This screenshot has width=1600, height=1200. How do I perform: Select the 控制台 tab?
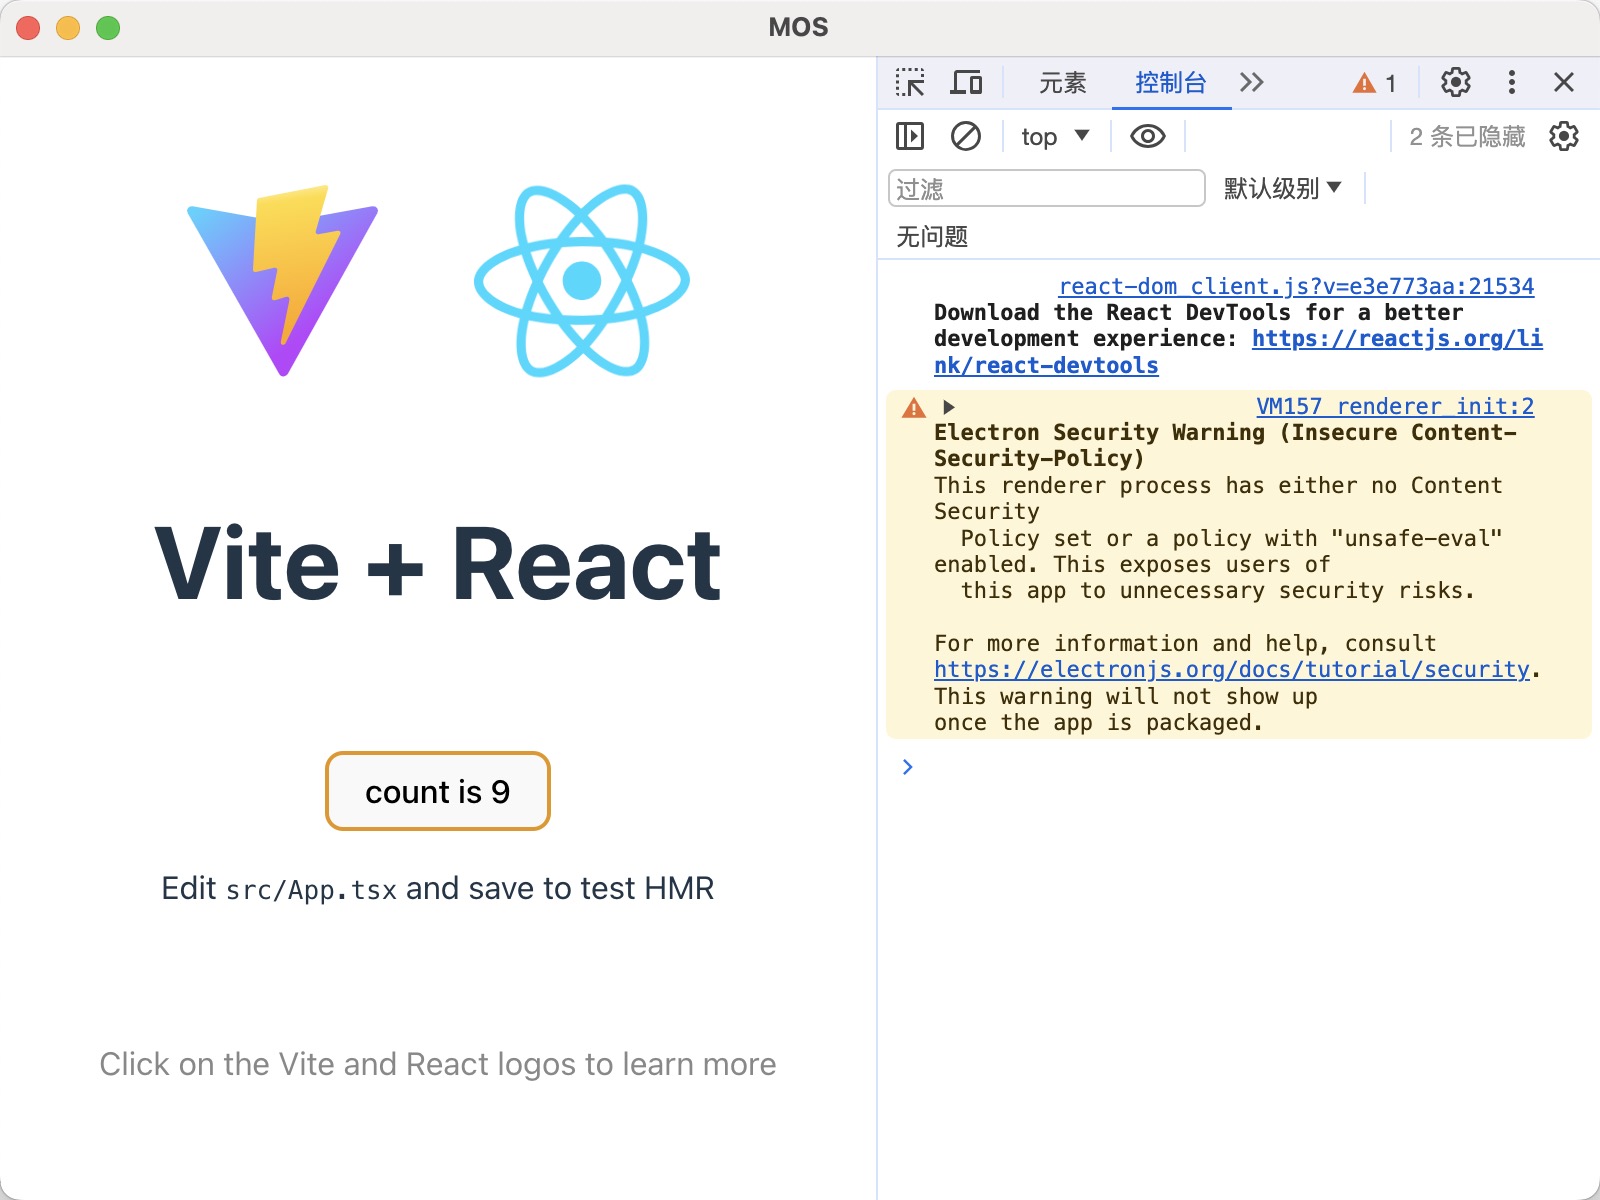[1171, 83]
